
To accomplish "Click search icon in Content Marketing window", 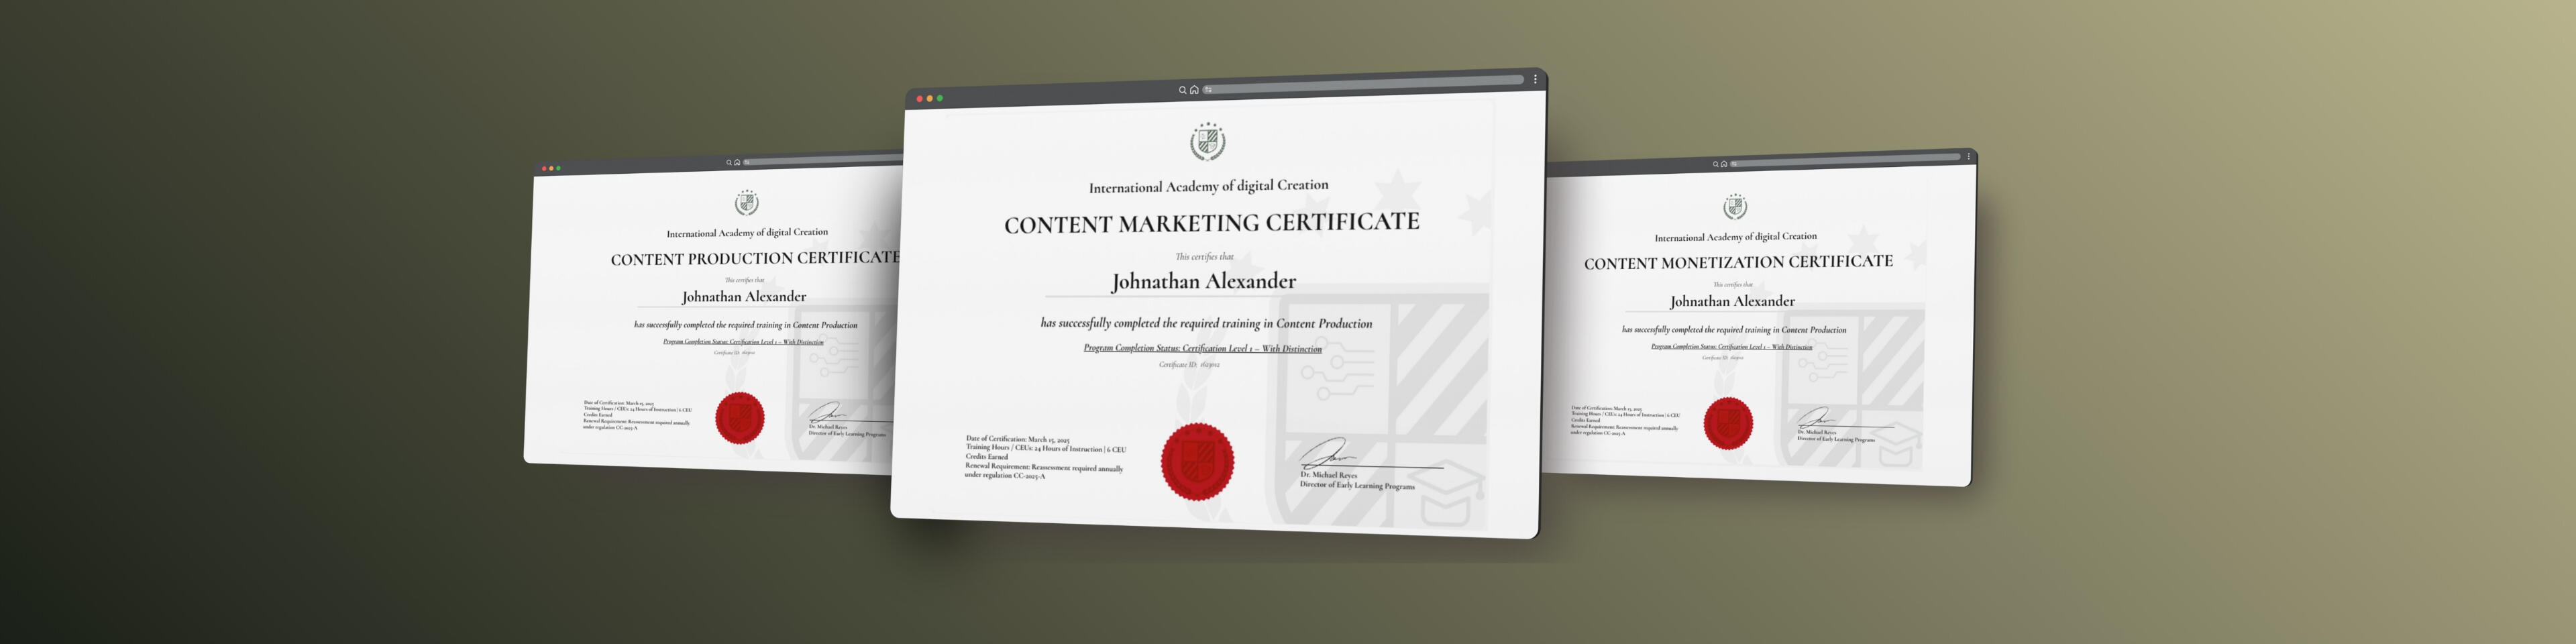I will click(x=1182, y=90).
